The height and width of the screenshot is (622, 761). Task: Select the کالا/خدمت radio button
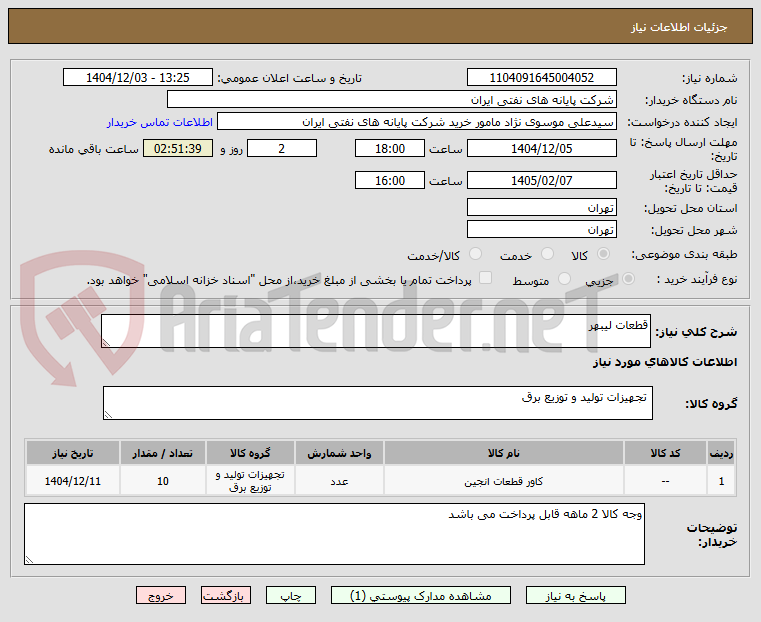tap(475, 254)
